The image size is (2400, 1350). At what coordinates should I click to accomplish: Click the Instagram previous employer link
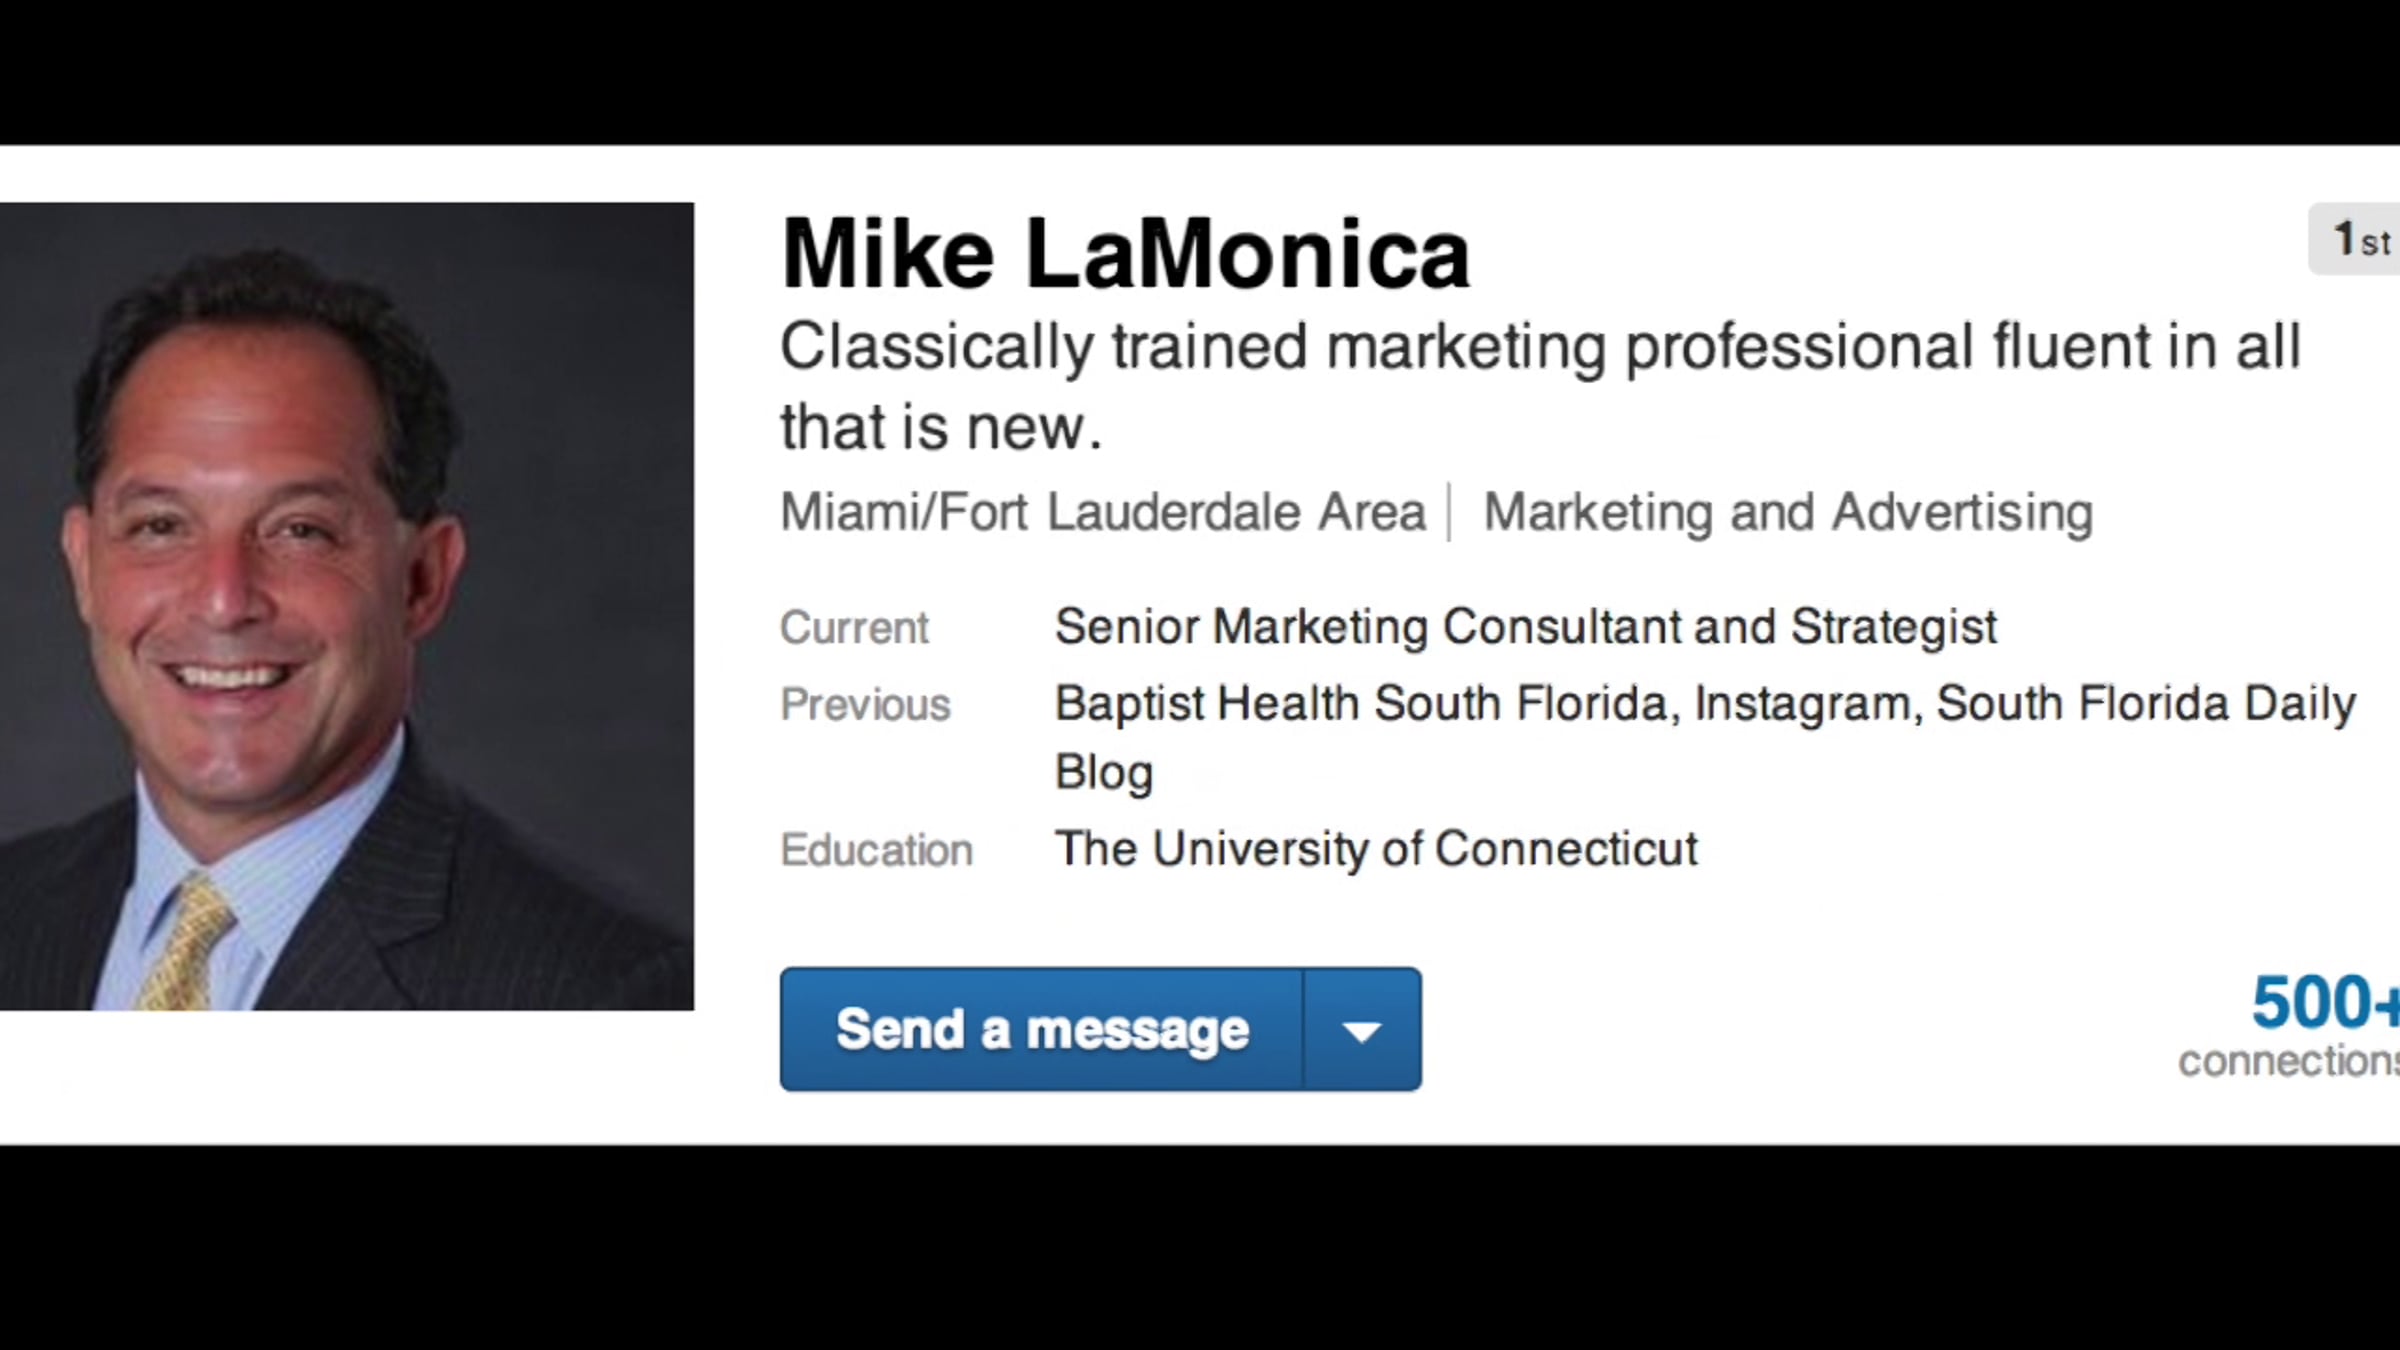coord(1808,704)
